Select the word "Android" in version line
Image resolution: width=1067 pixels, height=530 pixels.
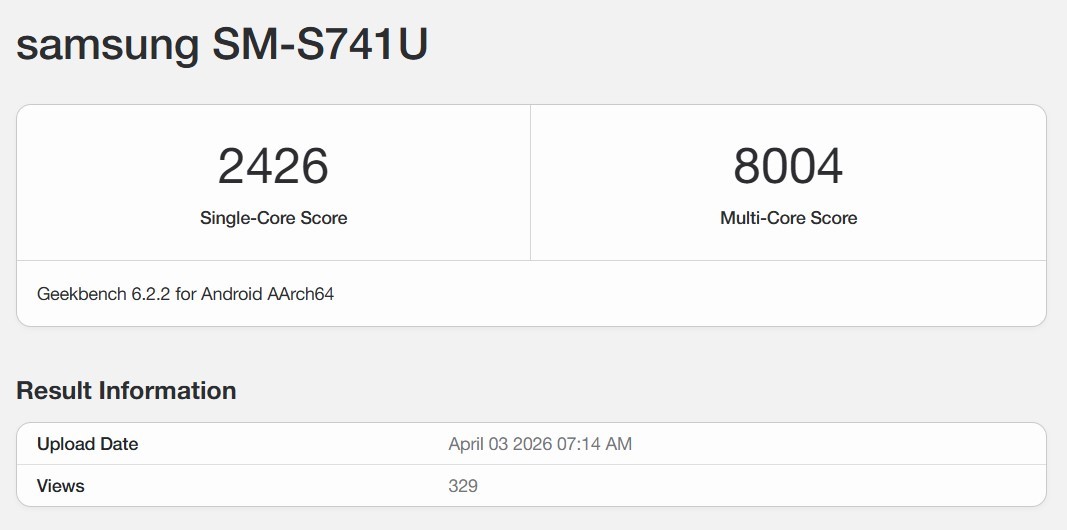233,294
